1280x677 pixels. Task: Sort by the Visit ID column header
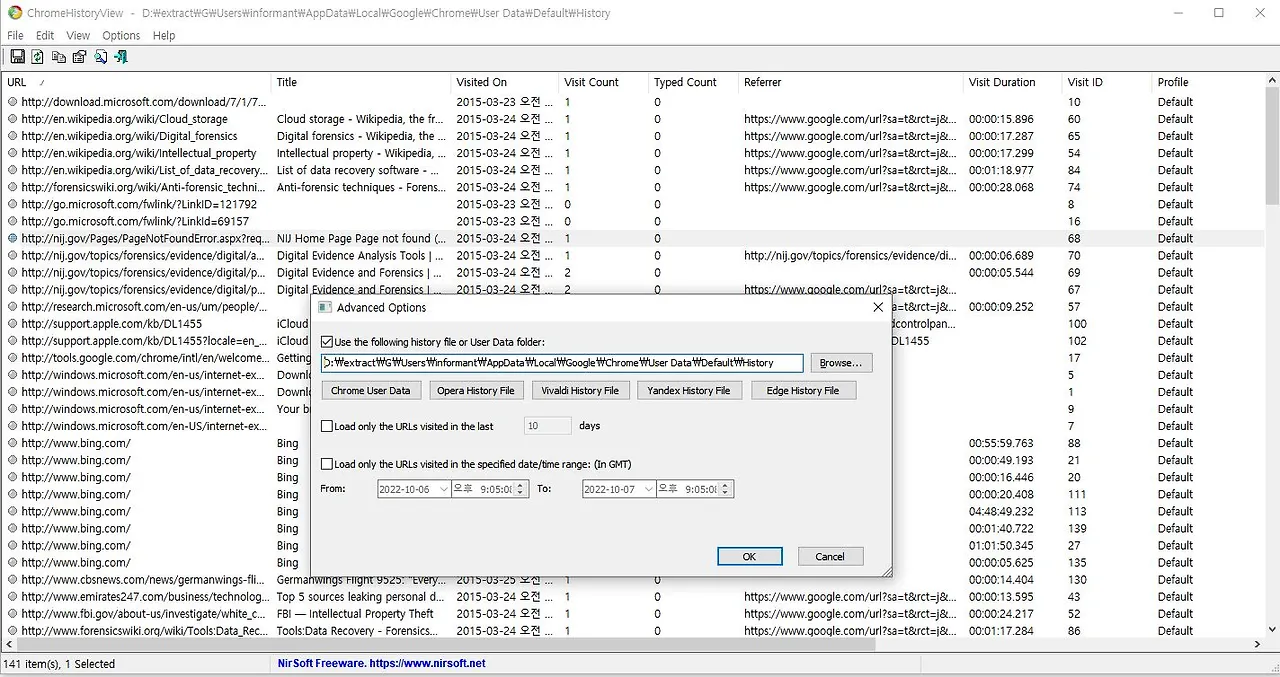(x=1107, y=82)
